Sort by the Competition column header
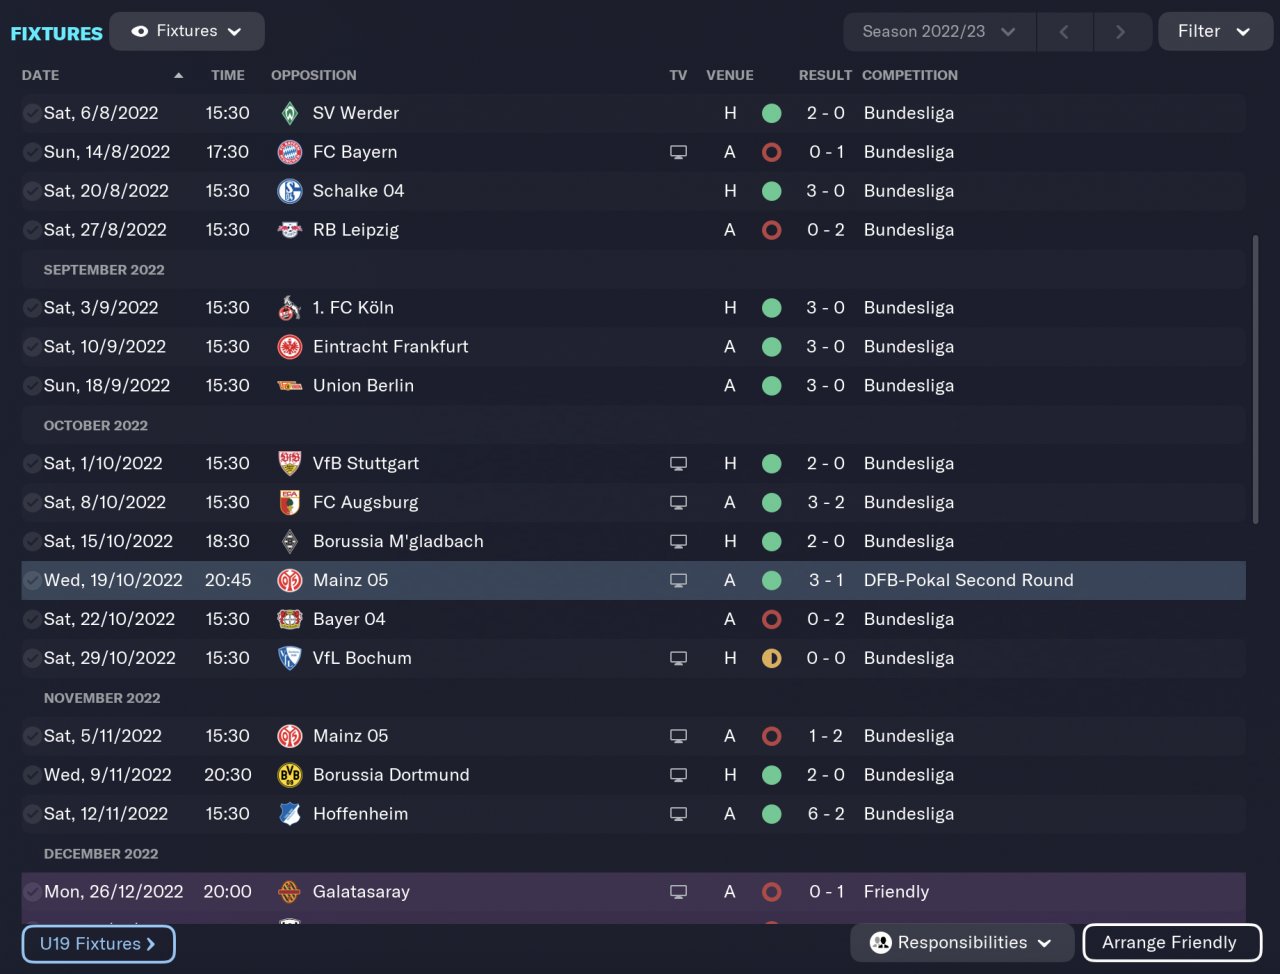The image size is (1280, 974). pos(909,75)
